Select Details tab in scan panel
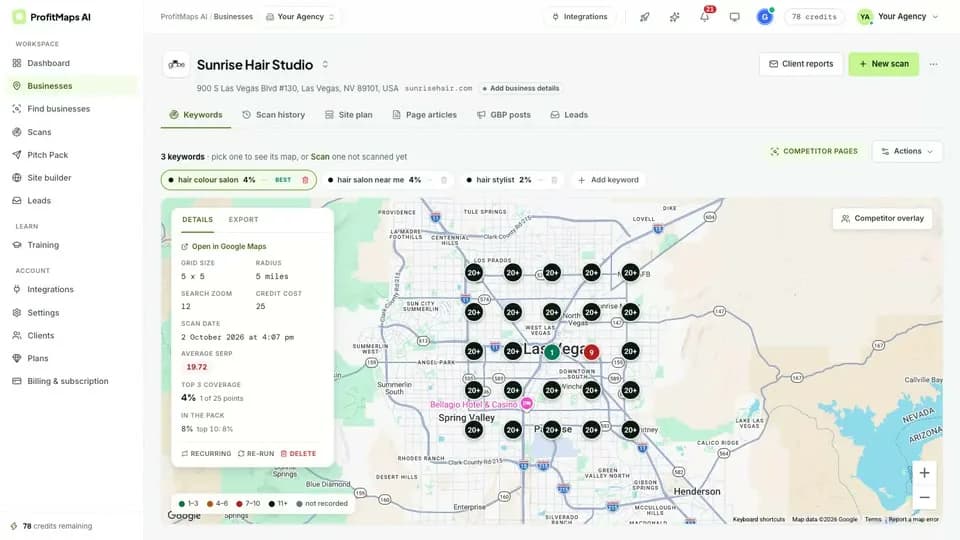The height and width of the screenshot is (540, 960). (x=197, y=219)
